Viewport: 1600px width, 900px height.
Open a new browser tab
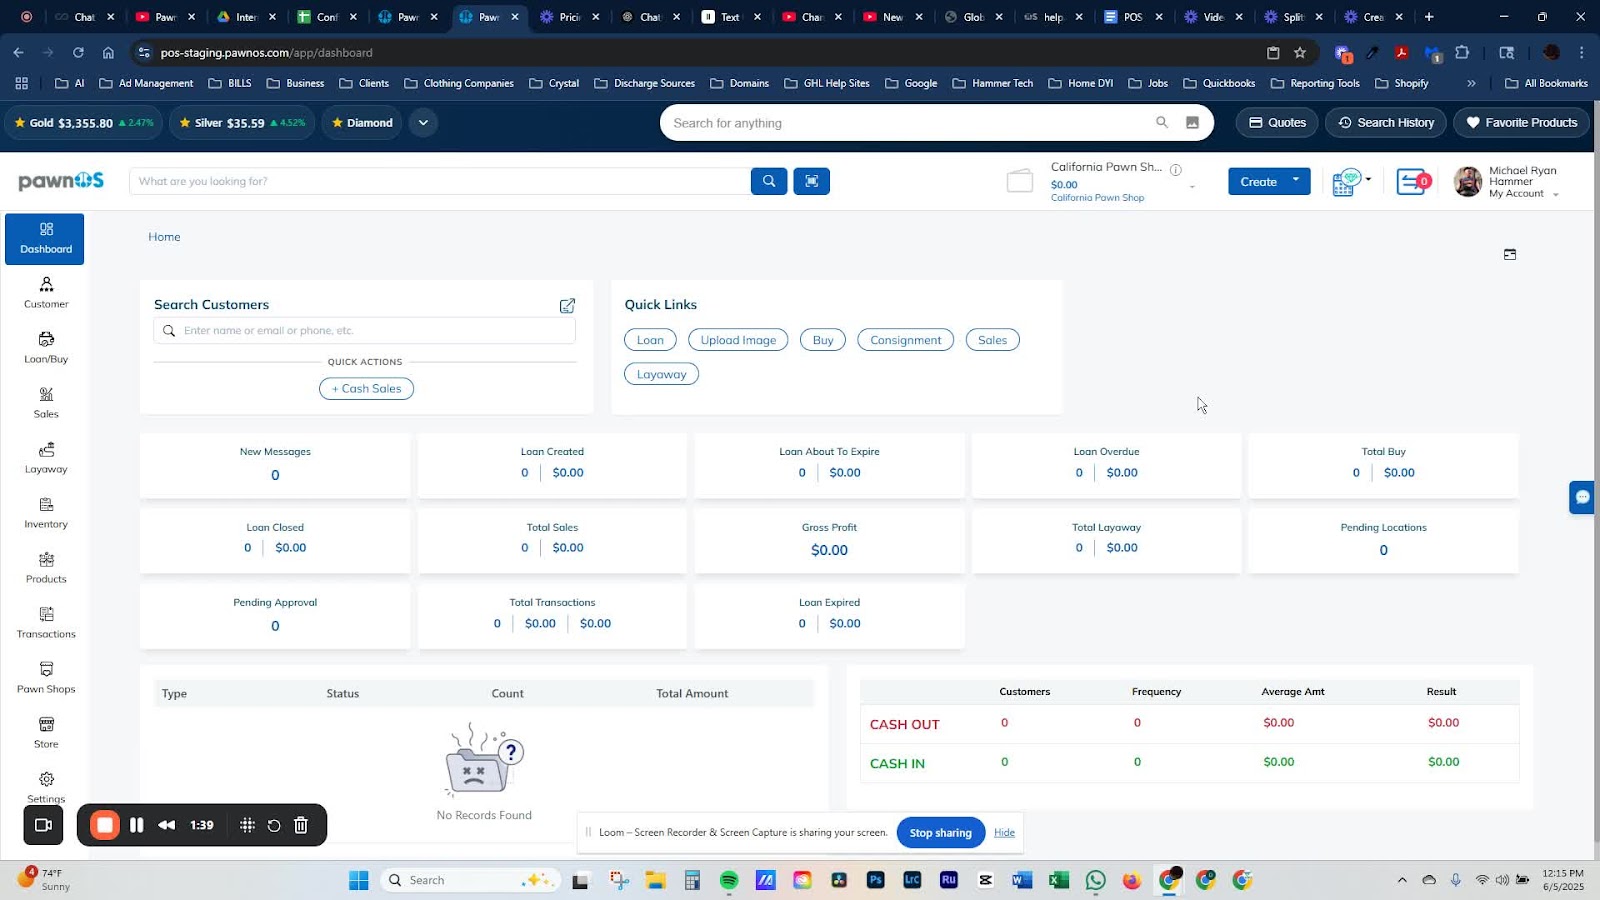pos(1429,17)
